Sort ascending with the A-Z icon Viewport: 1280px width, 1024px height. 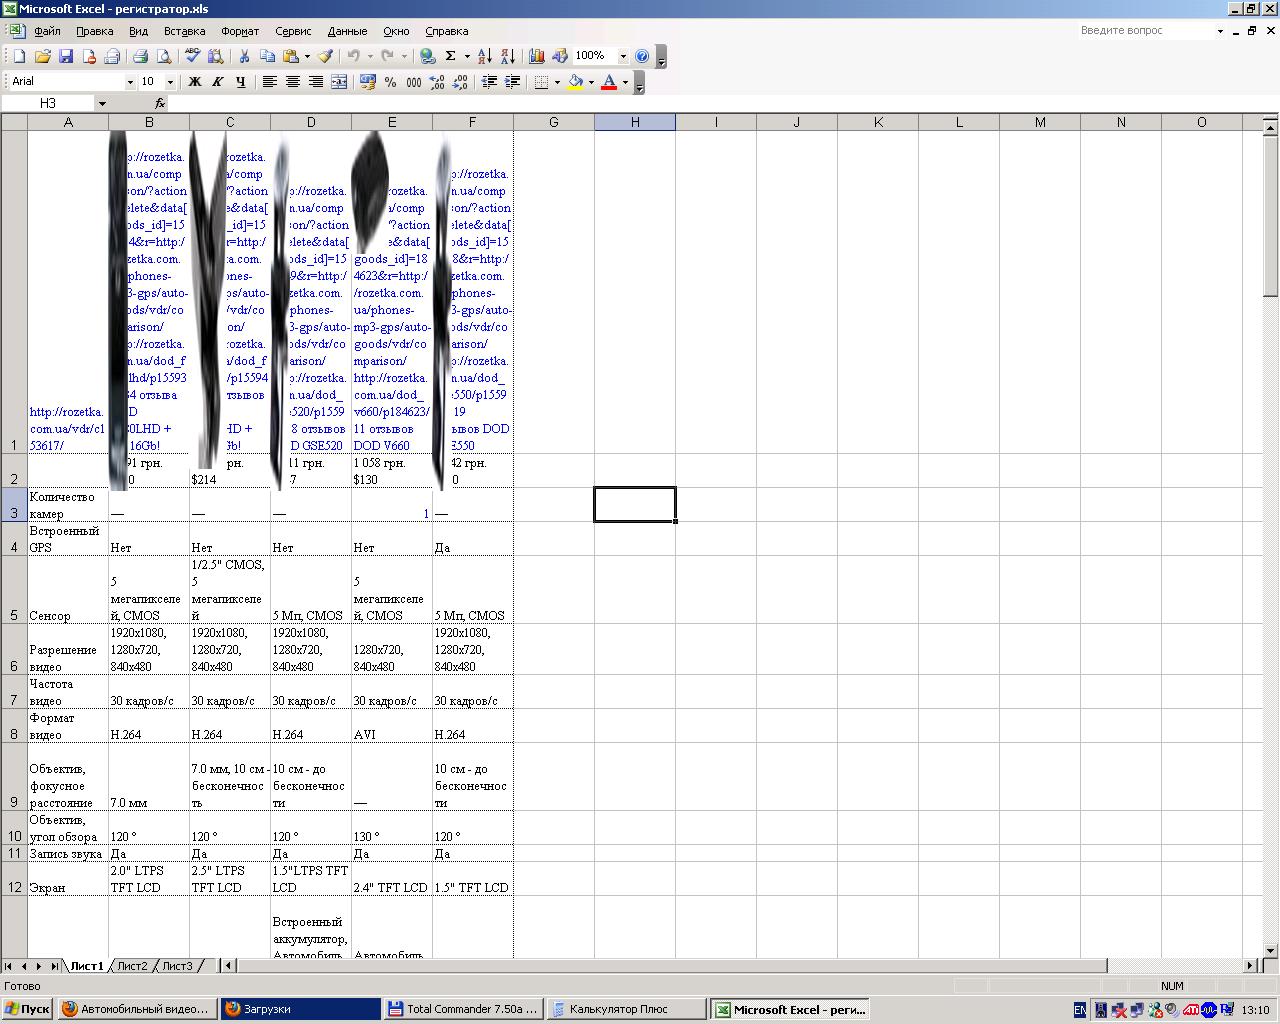[x=485, y=57]
